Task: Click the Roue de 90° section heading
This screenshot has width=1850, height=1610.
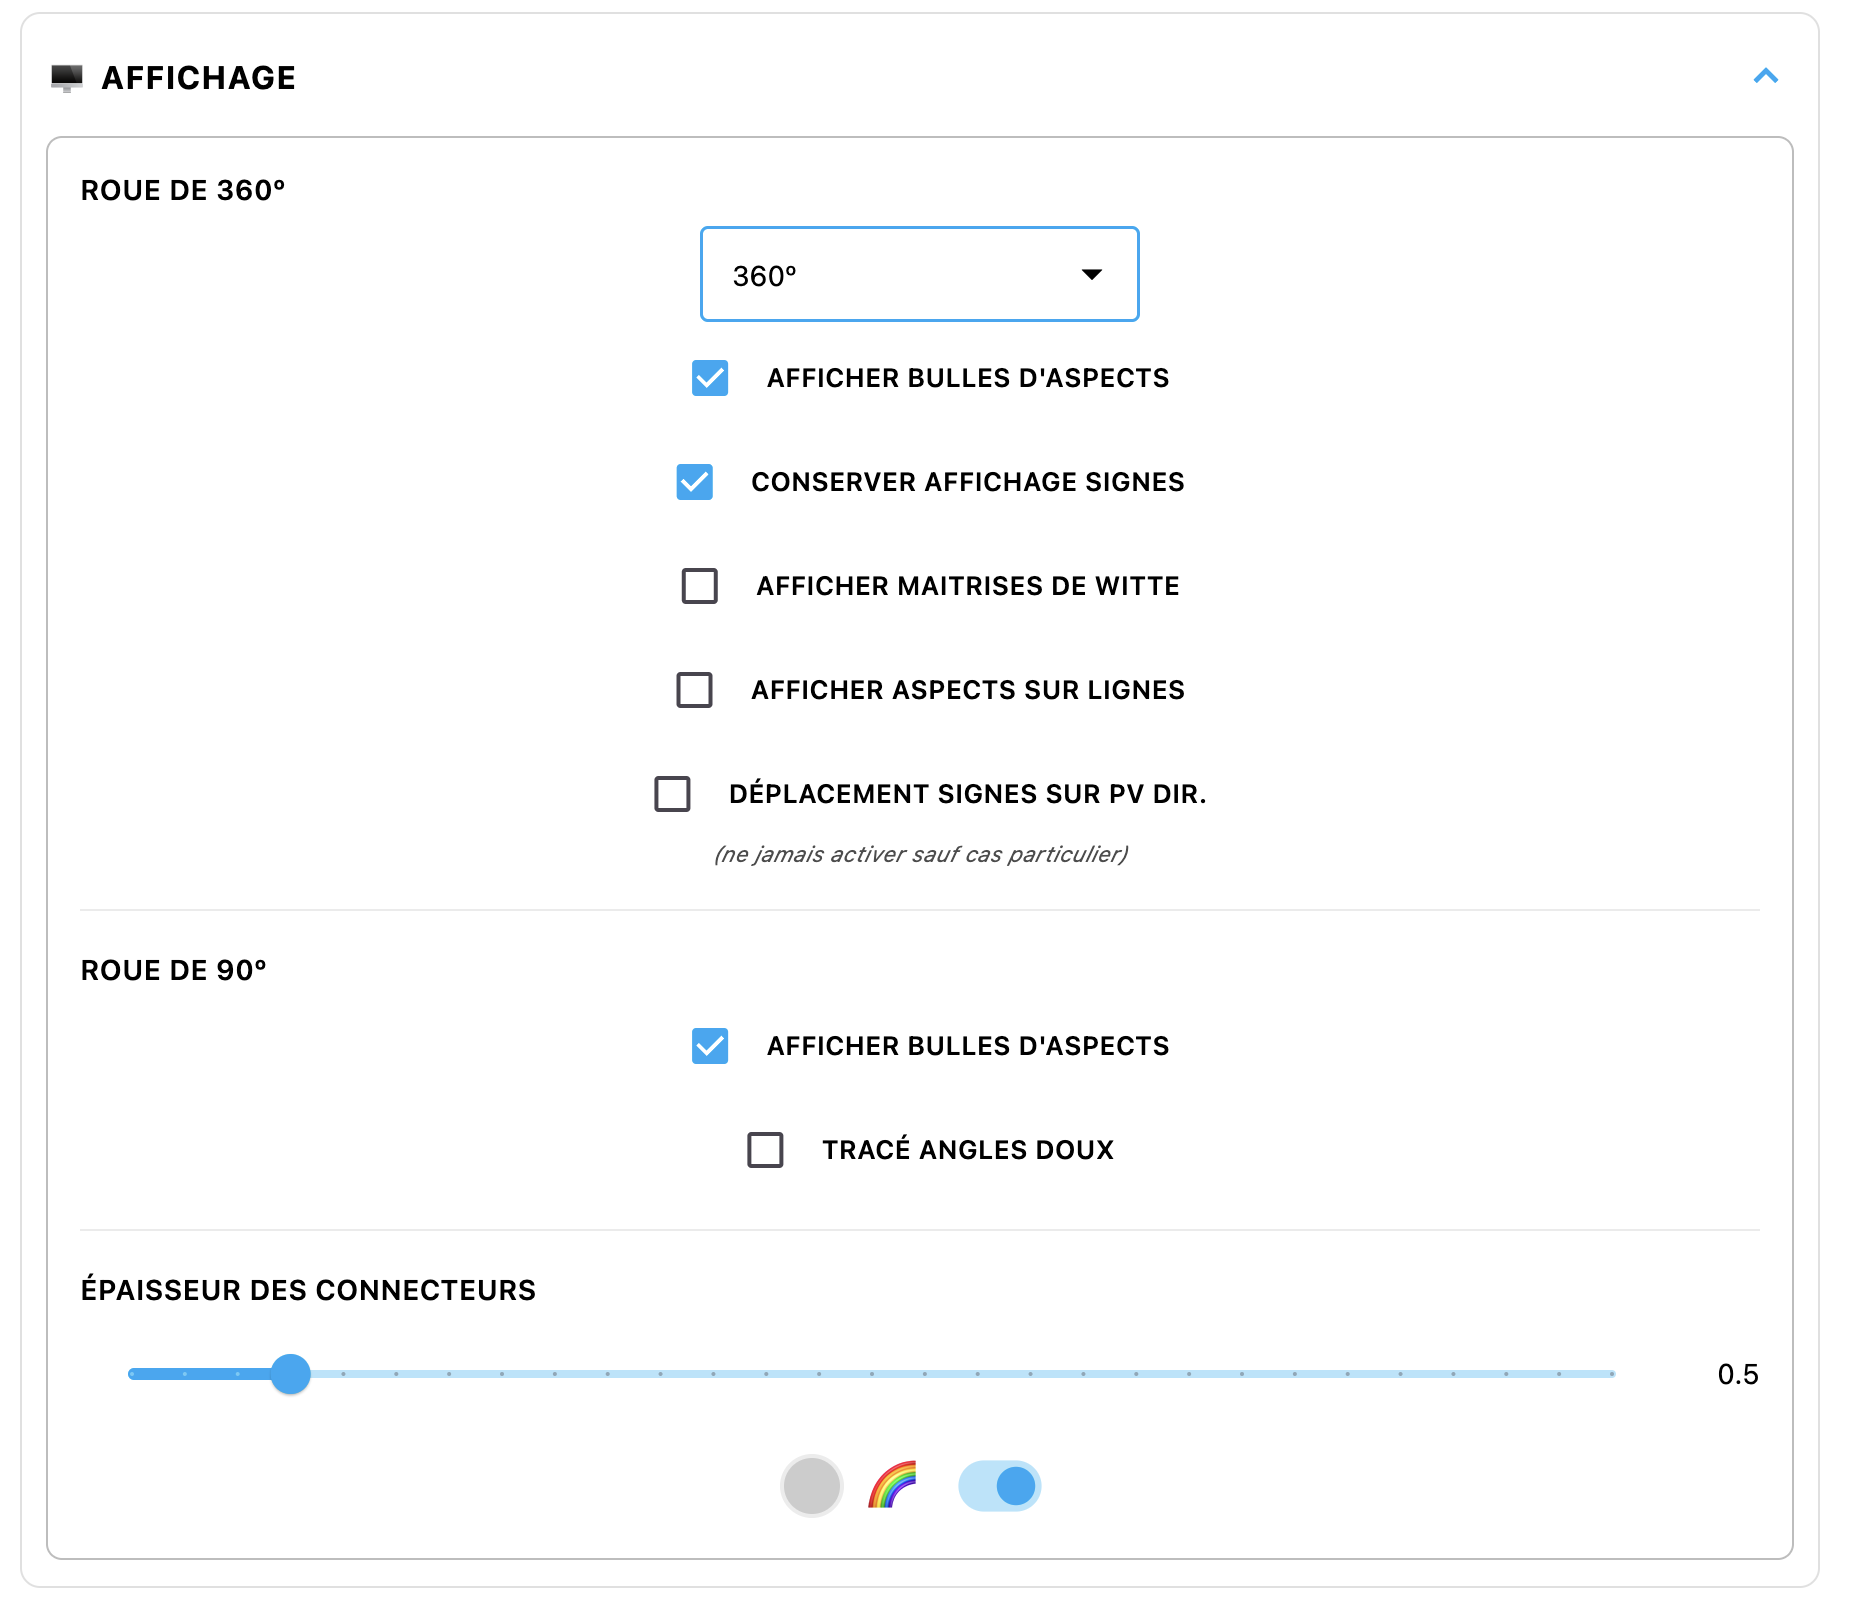Action: 174,970
